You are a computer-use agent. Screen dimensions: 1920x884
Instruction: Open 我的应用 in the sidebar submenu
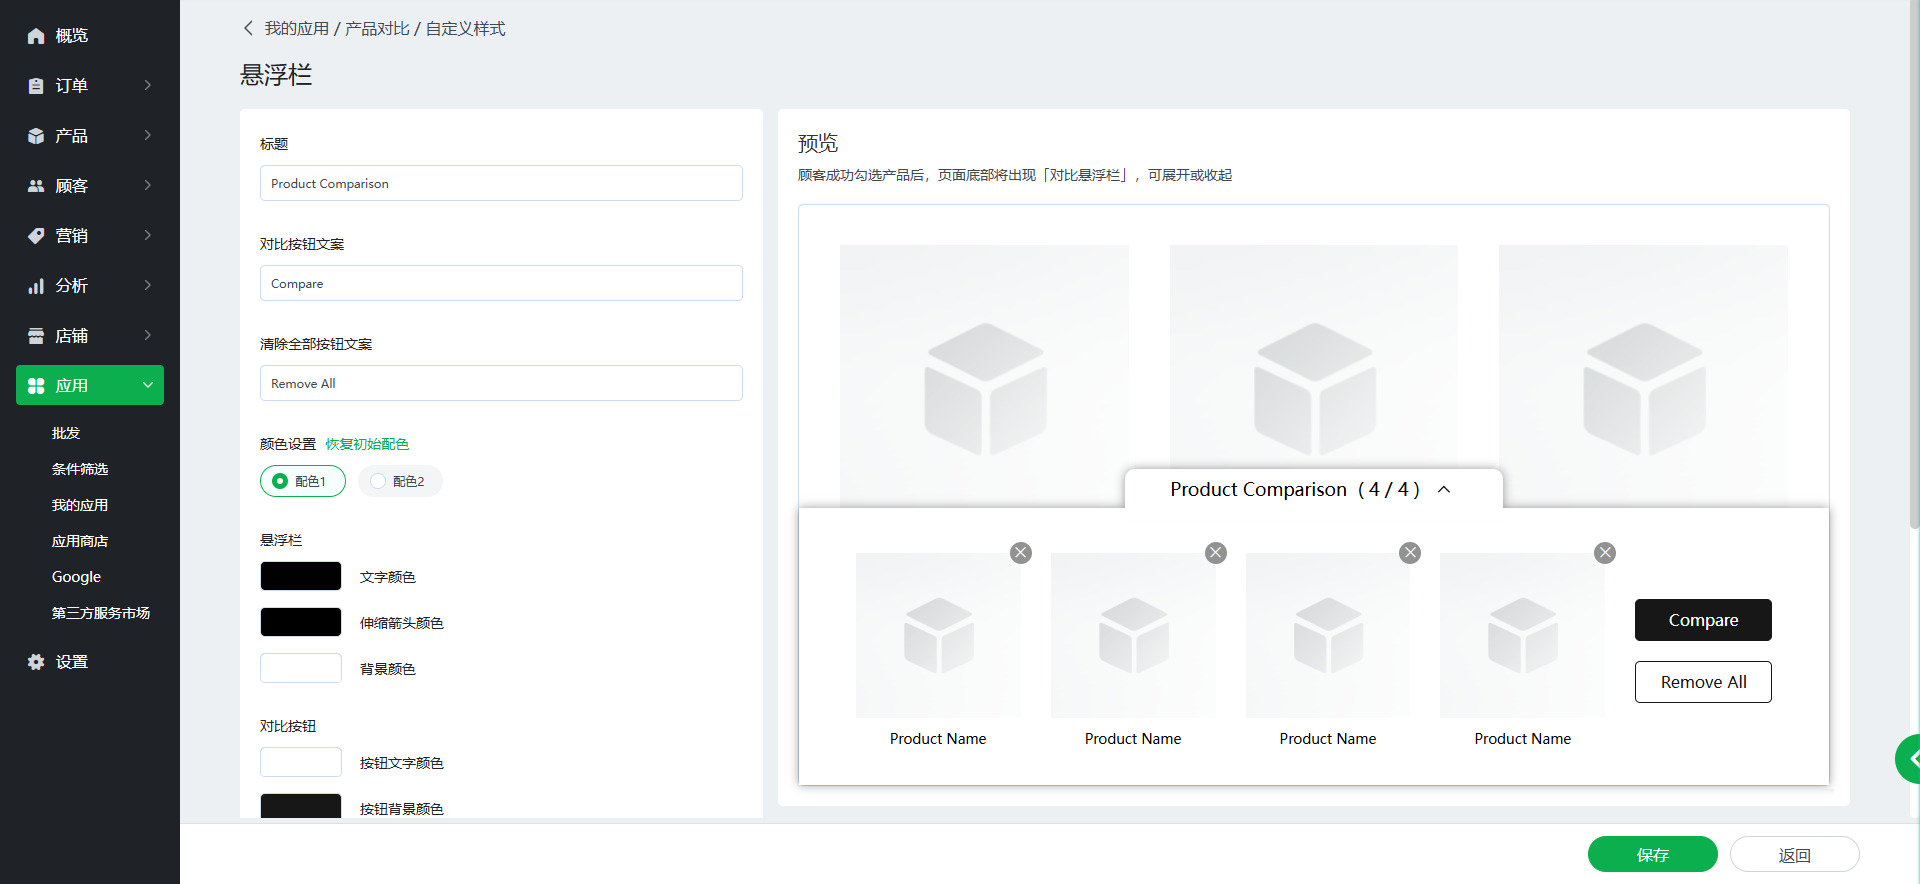[x=80, y=505]
